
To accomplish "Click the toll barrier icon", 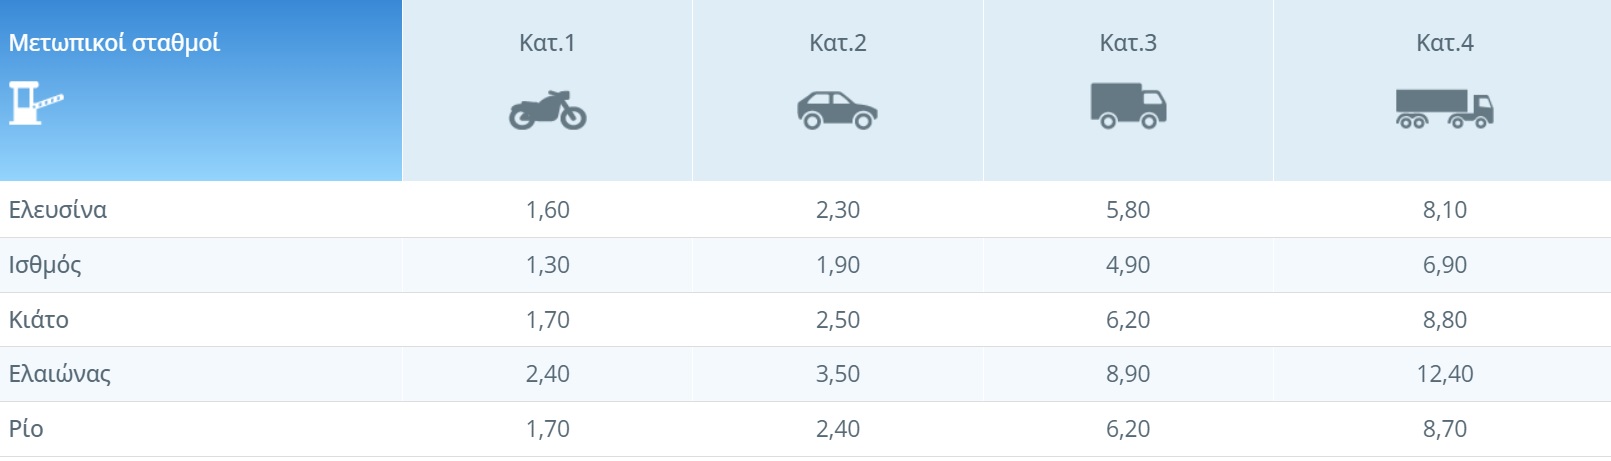I will (36, 103).
